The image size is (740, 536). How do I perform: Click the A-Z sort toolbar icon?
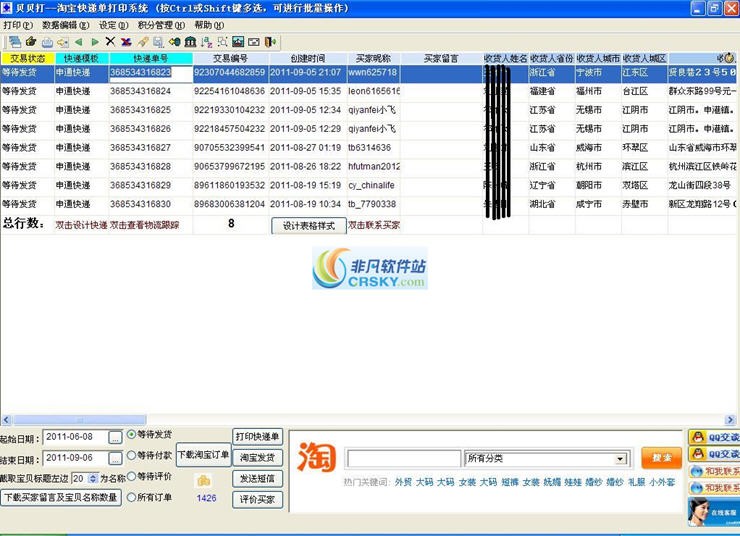[206, 42]
